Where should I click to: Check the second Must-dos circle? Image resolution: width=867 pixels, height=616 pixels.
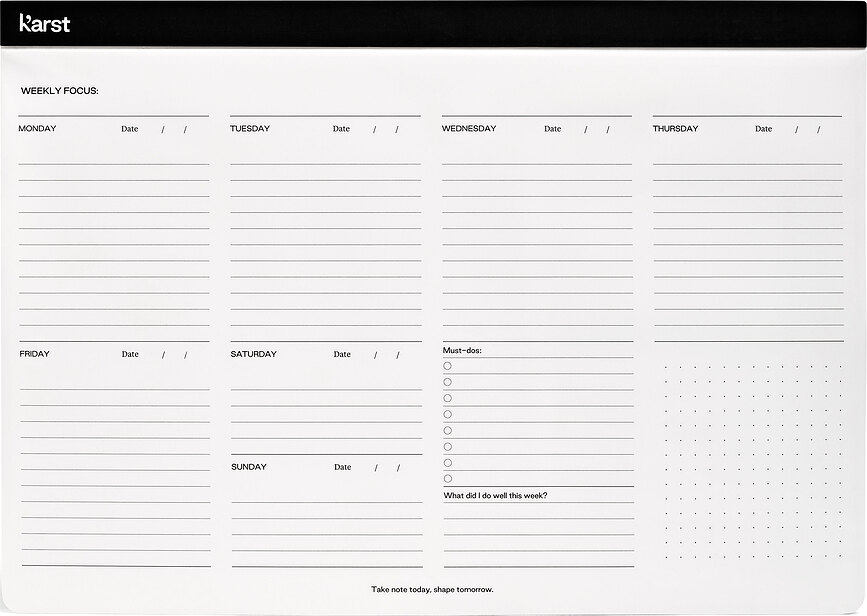point(447,382)
